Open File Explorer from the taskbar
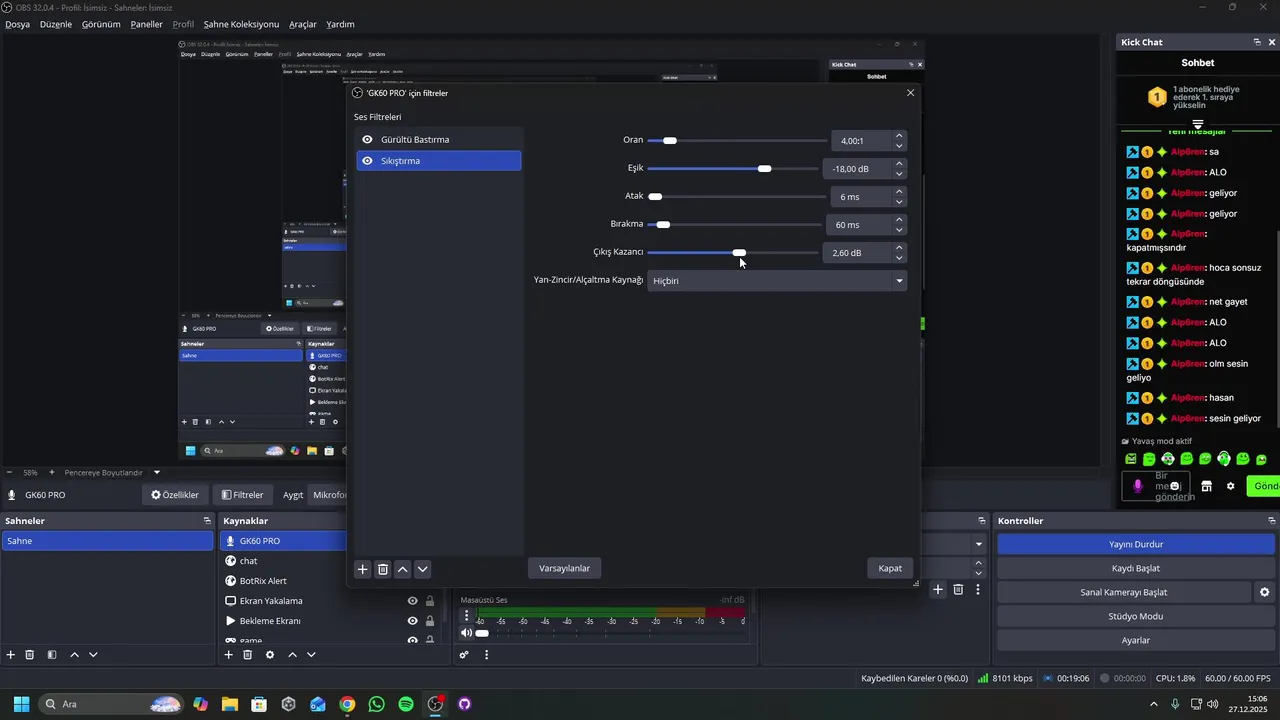The width and height of the screenshot is (1280, 720). [229, 704]
